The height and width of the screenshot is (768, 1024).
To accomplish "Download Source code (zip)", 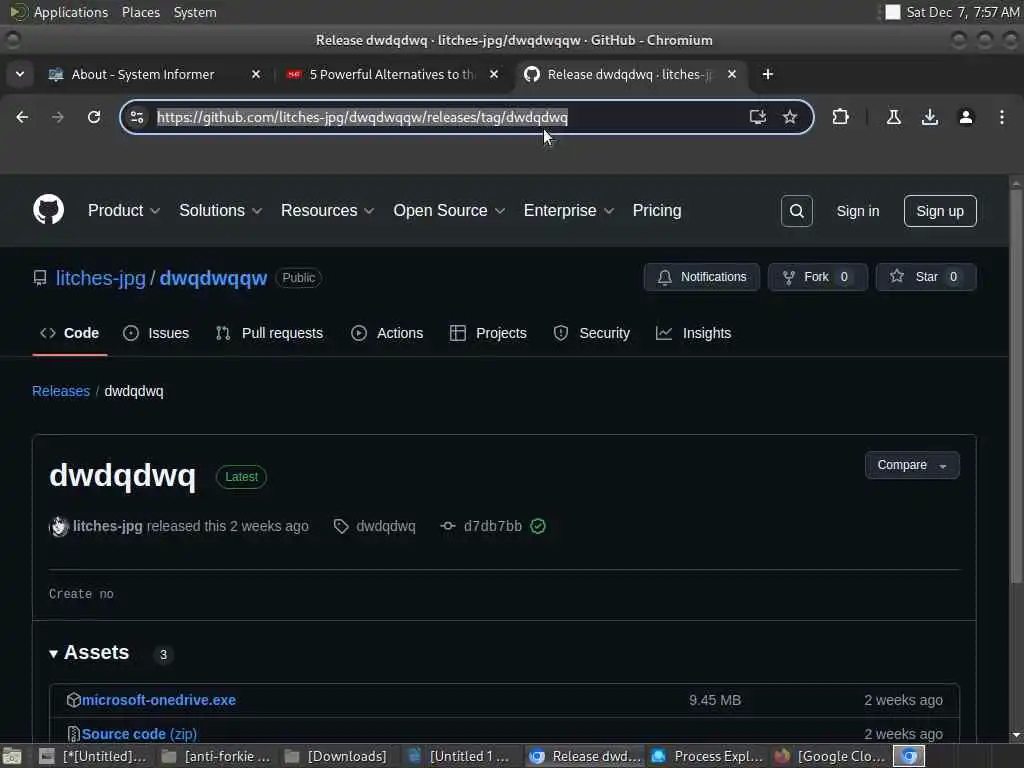I will [x=139, y=734].
